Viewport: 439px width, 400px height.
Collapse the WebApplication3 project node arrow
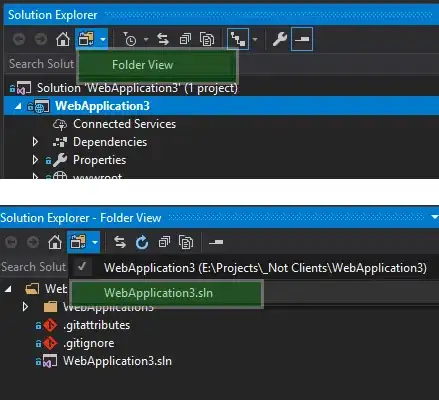coord(18,106)
